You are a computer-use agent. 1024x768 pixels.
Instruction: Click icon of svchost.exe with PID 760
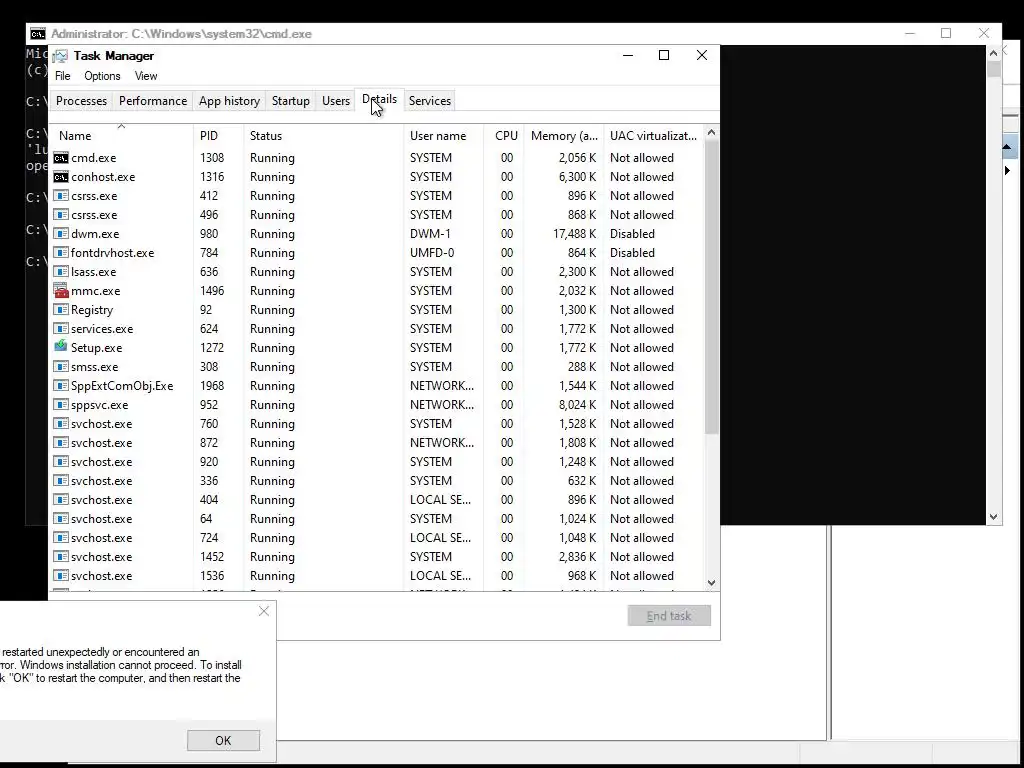coord(61,423)
